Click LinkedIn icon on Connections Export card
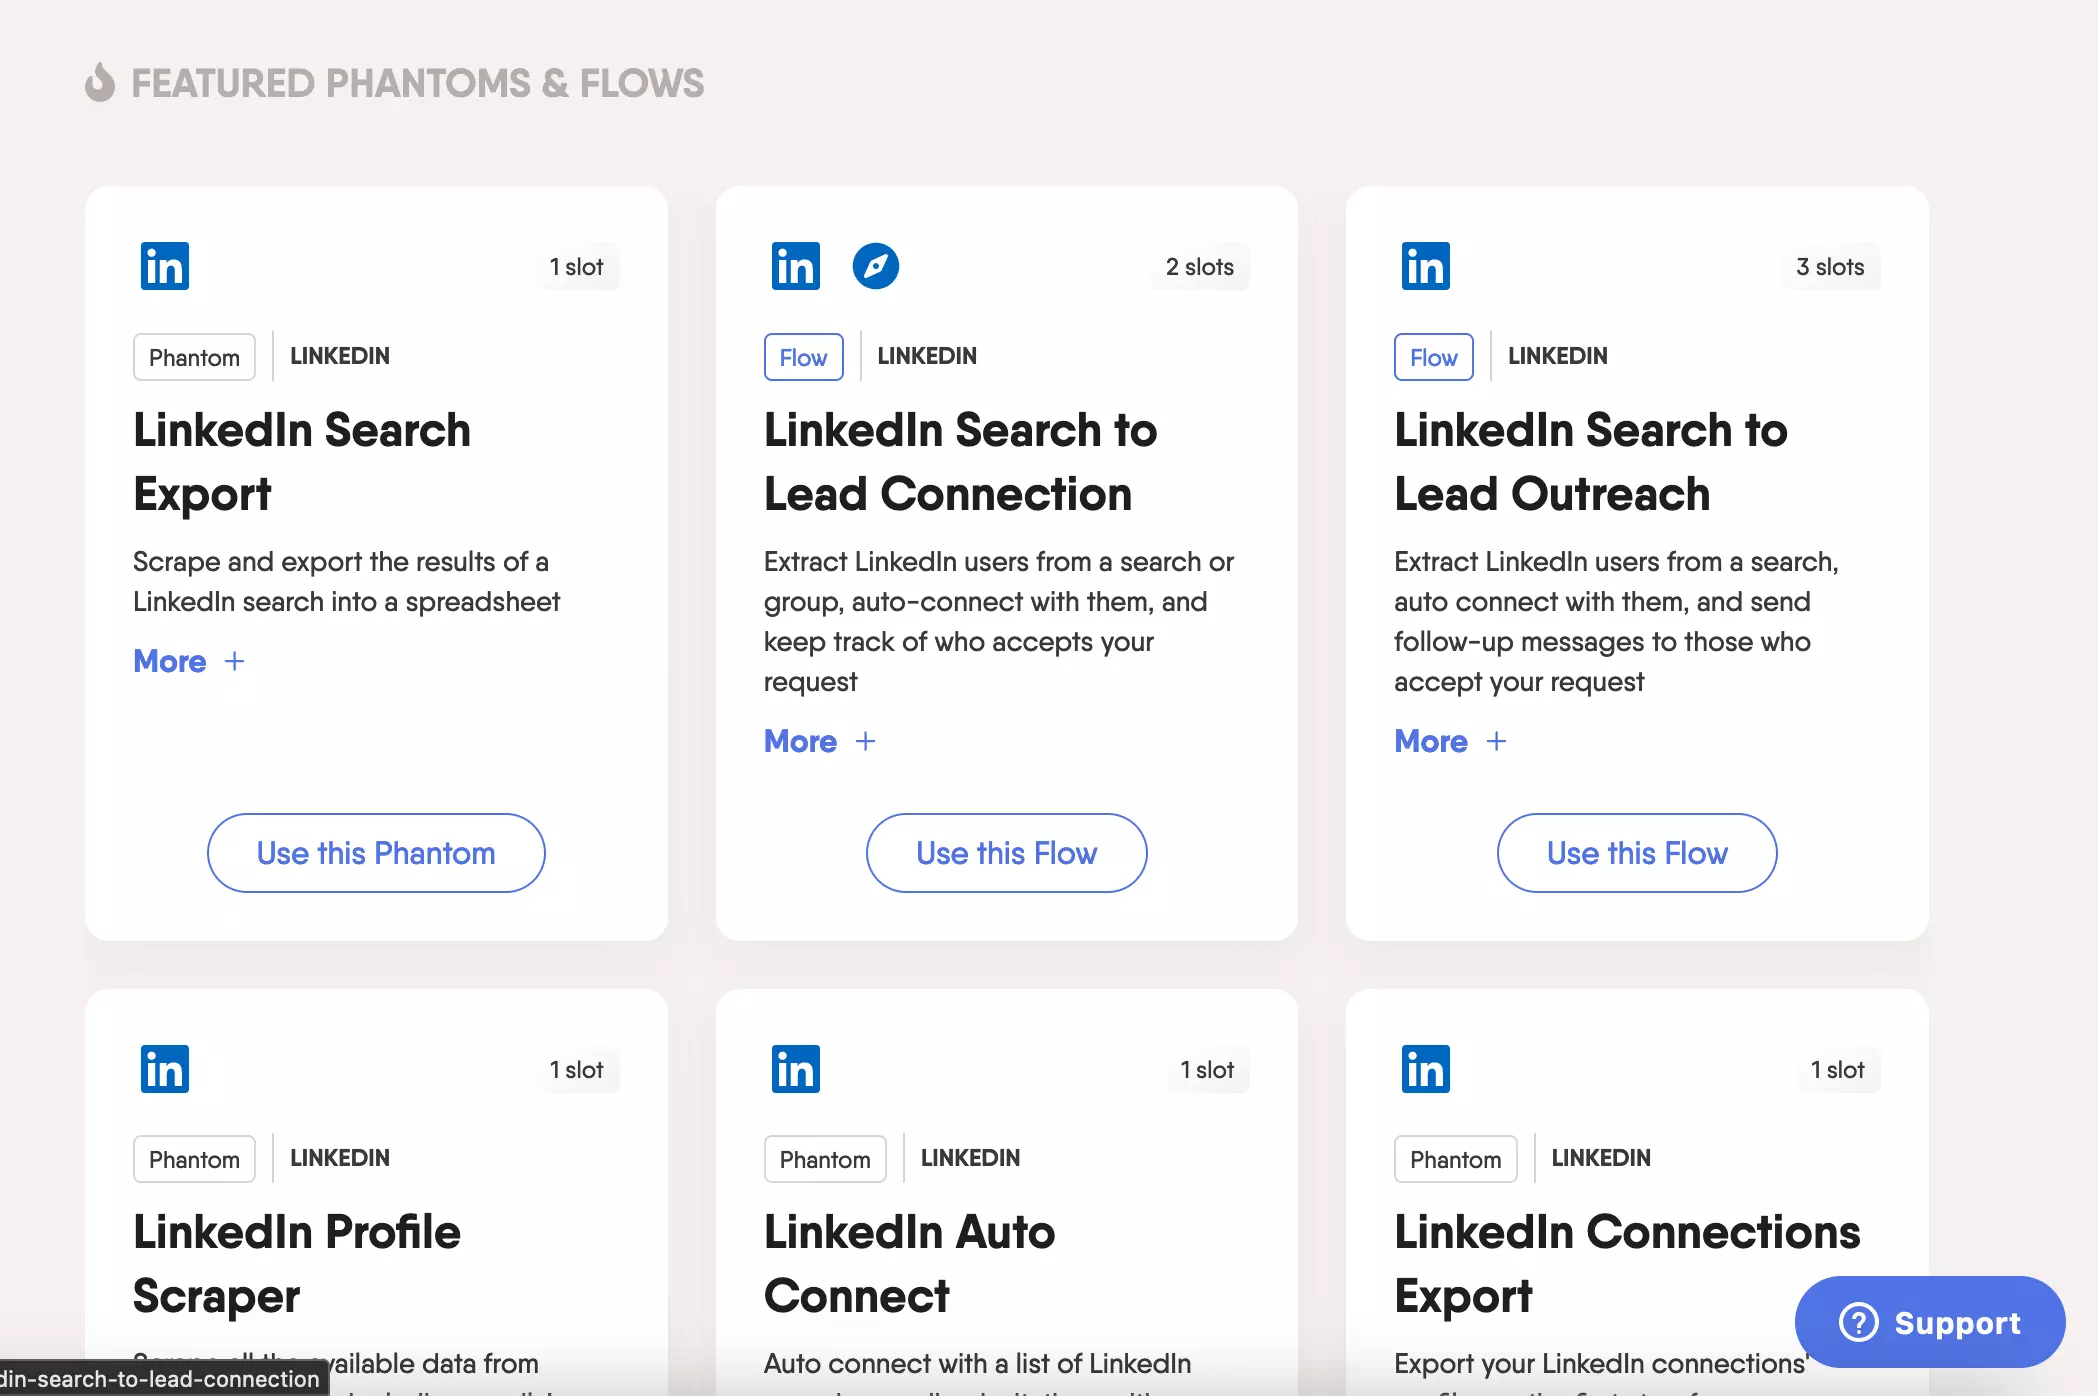The width and height of the screenshot is (2098, 1396). tap(1425, 1069)
